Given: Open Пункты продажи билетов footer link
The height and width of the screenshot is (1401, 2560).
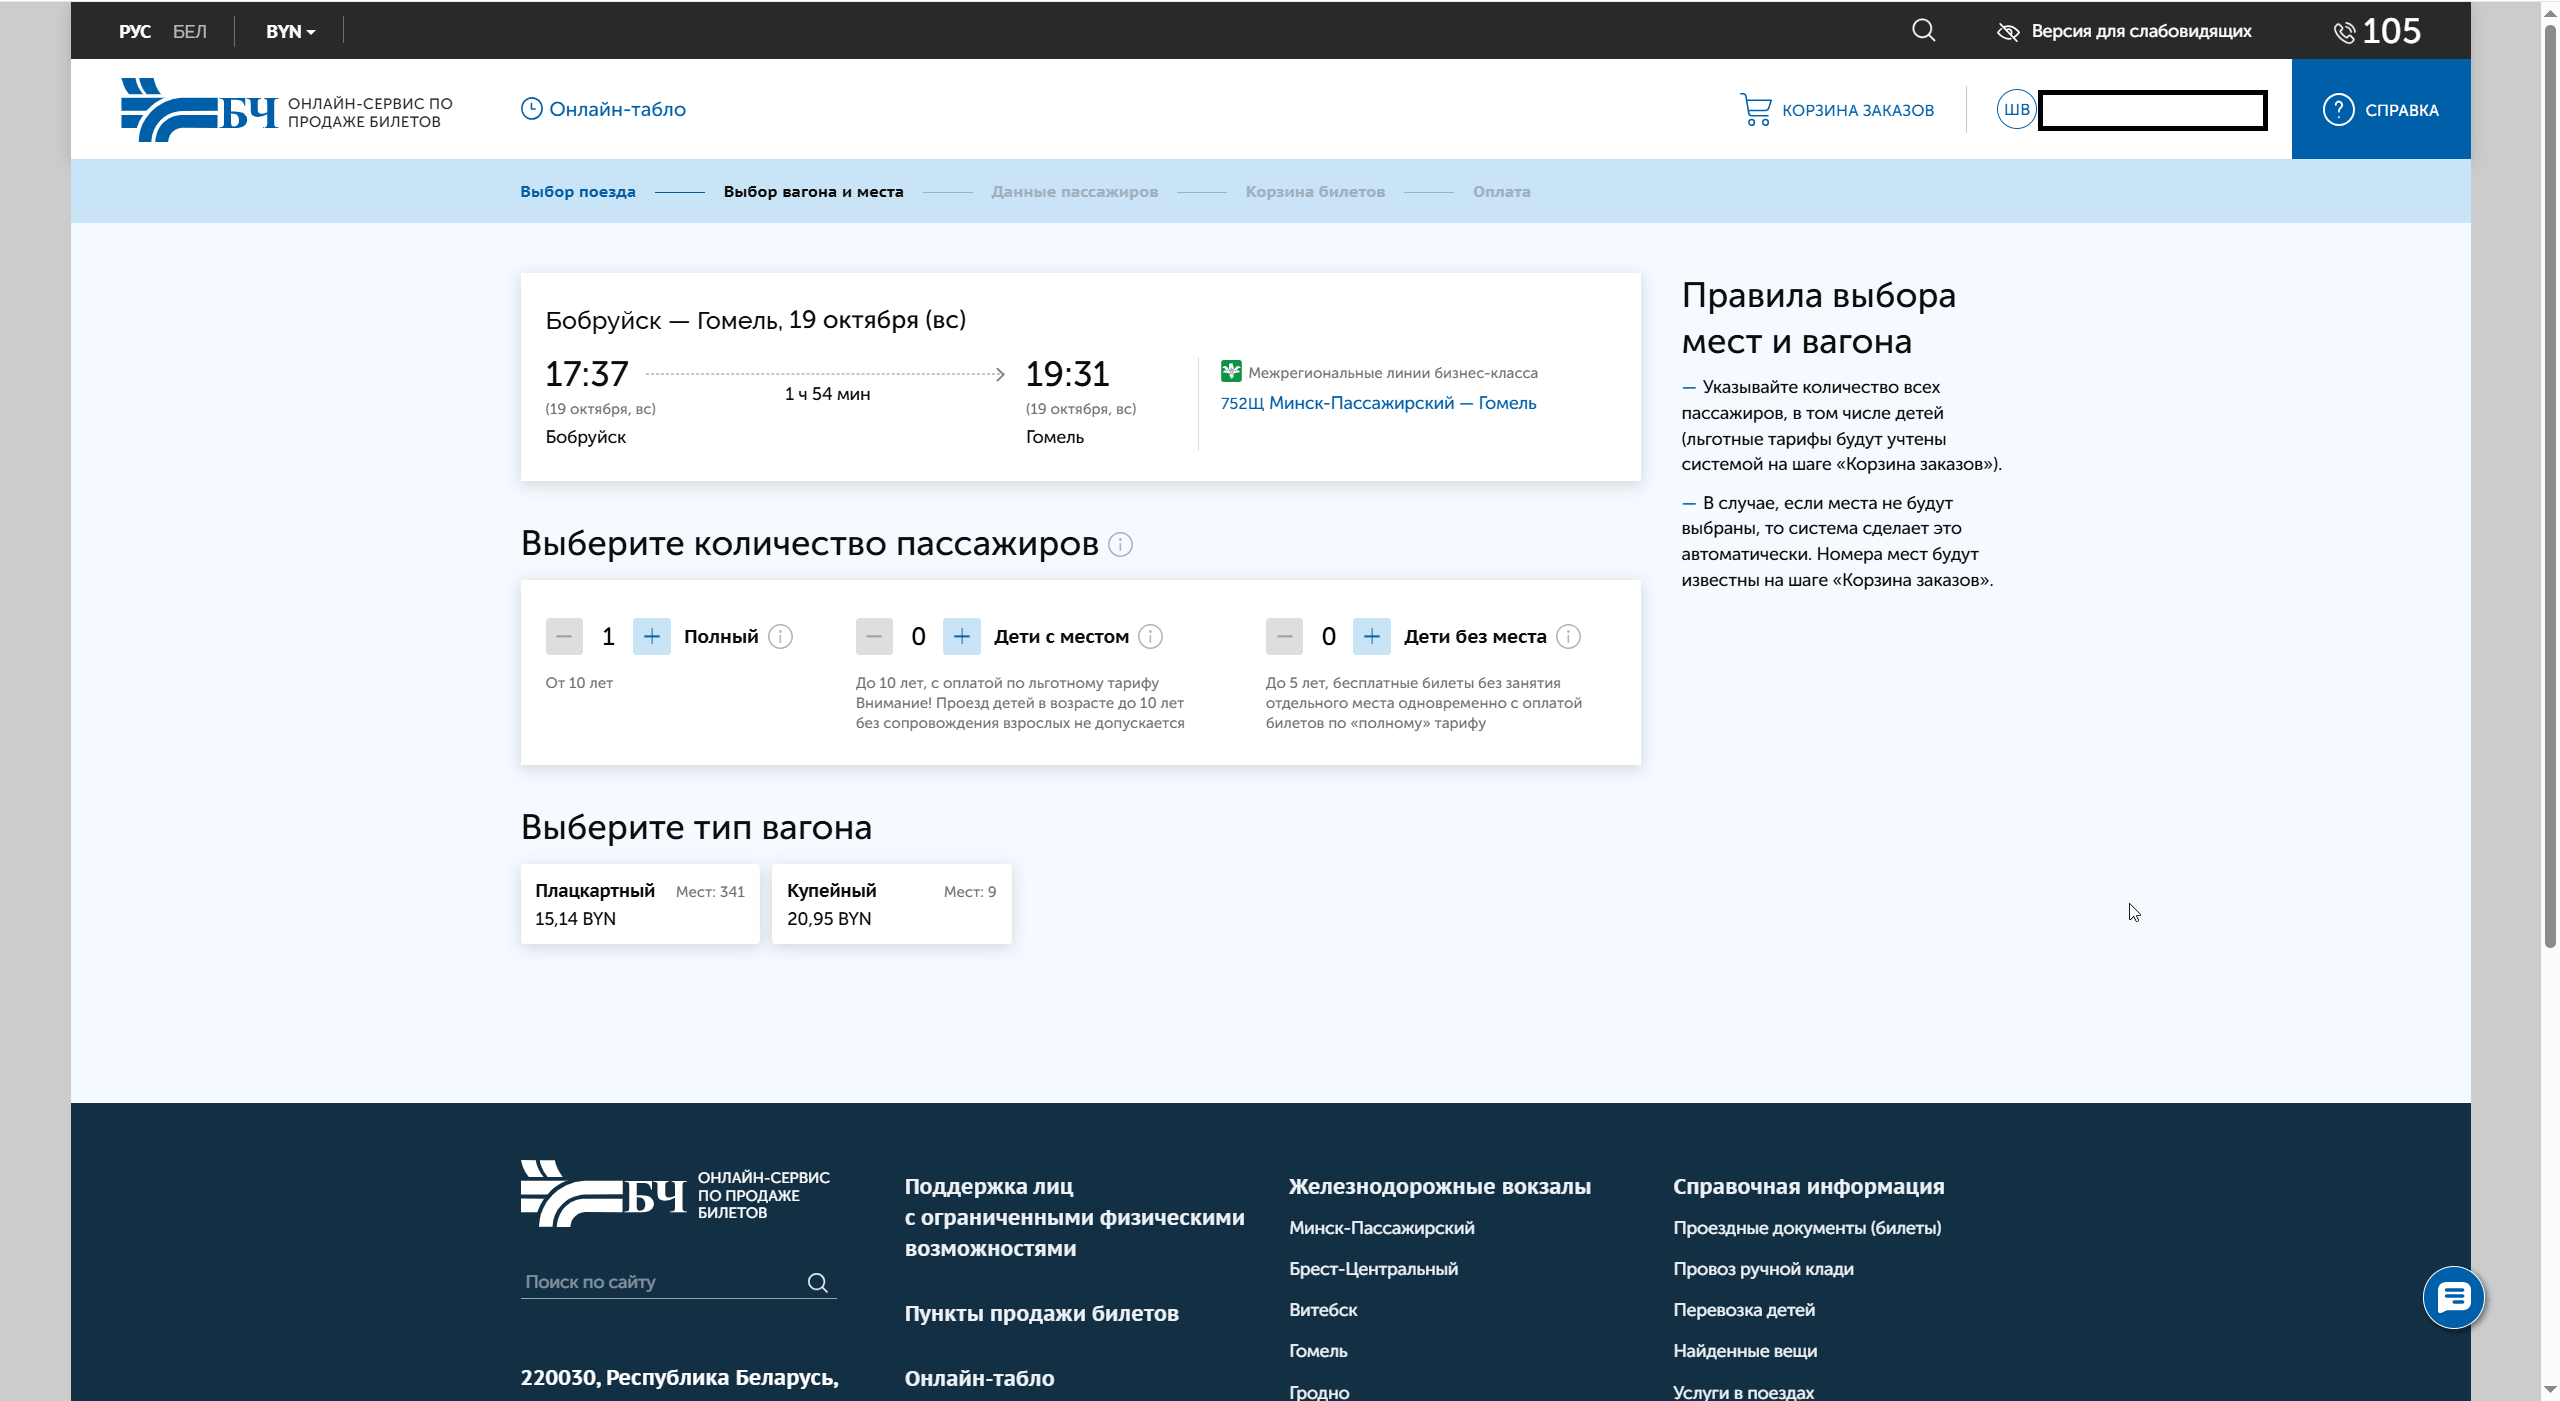Looking at the screenshot, I should [1041, 1313].
